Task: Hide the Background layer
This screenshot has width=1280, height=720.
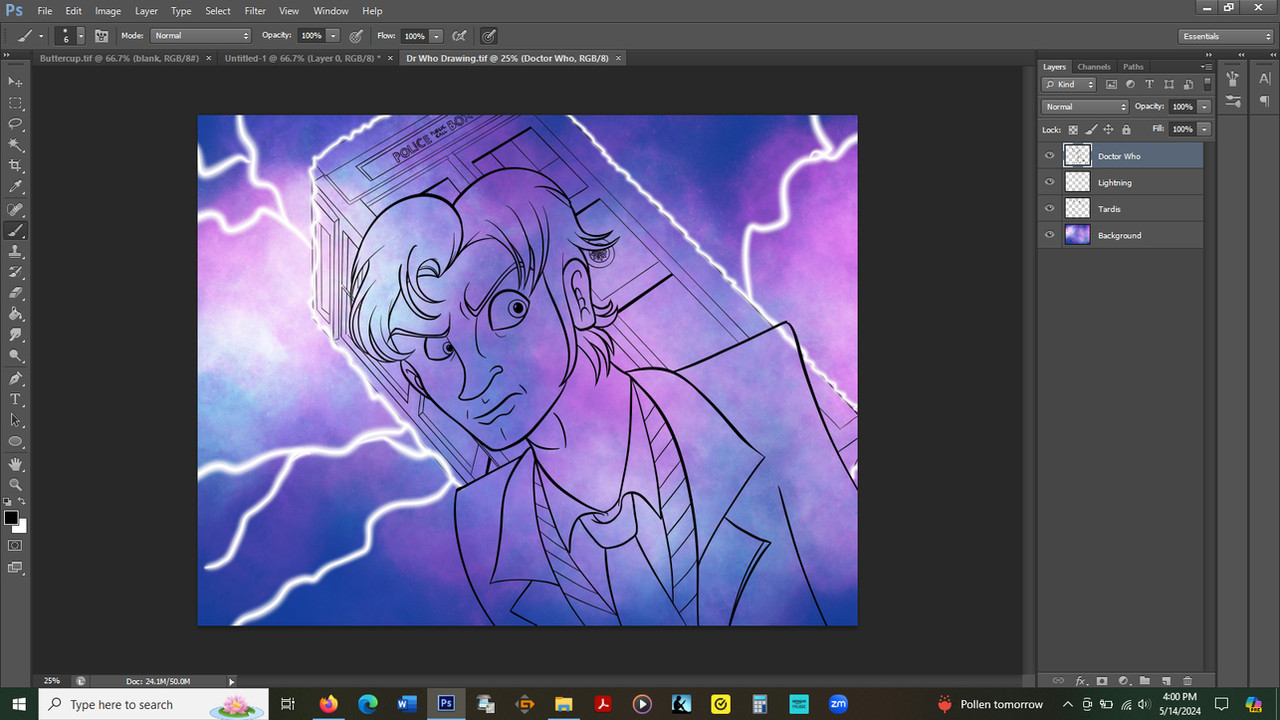Action: 1050,235
